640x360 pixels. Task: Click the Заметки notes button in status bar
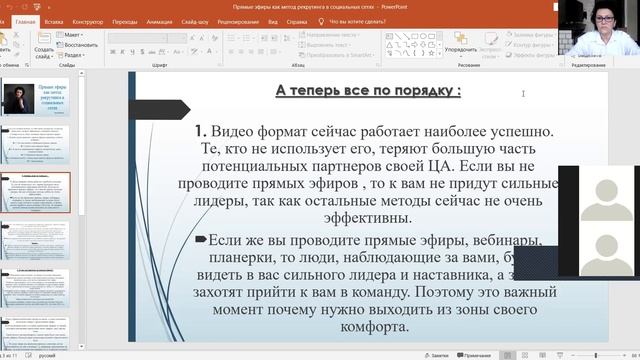point(436,356)
